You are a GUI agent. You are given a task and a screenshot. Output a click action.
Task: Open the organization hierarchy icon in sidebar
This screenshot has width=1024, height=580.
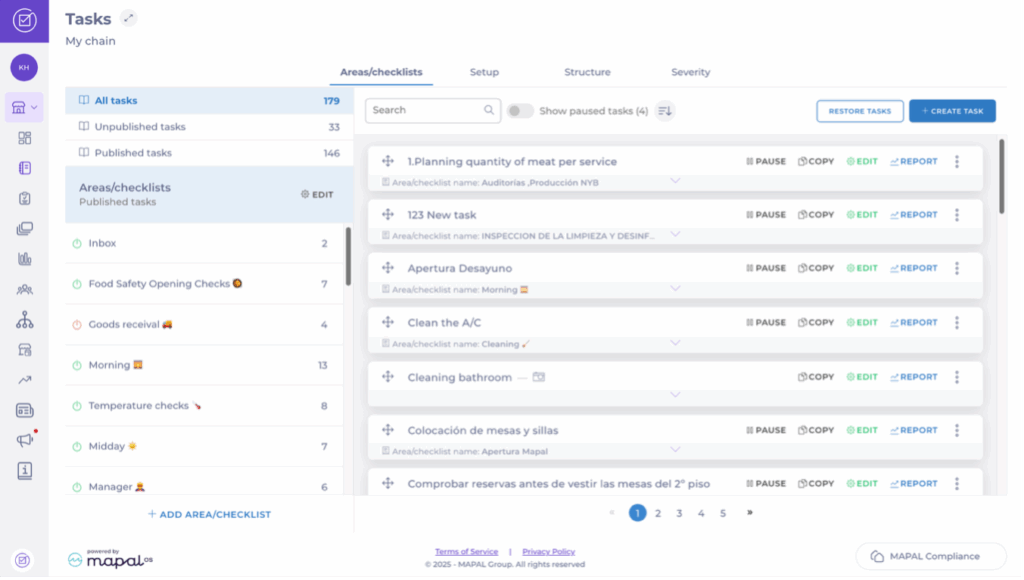[25, 320]
